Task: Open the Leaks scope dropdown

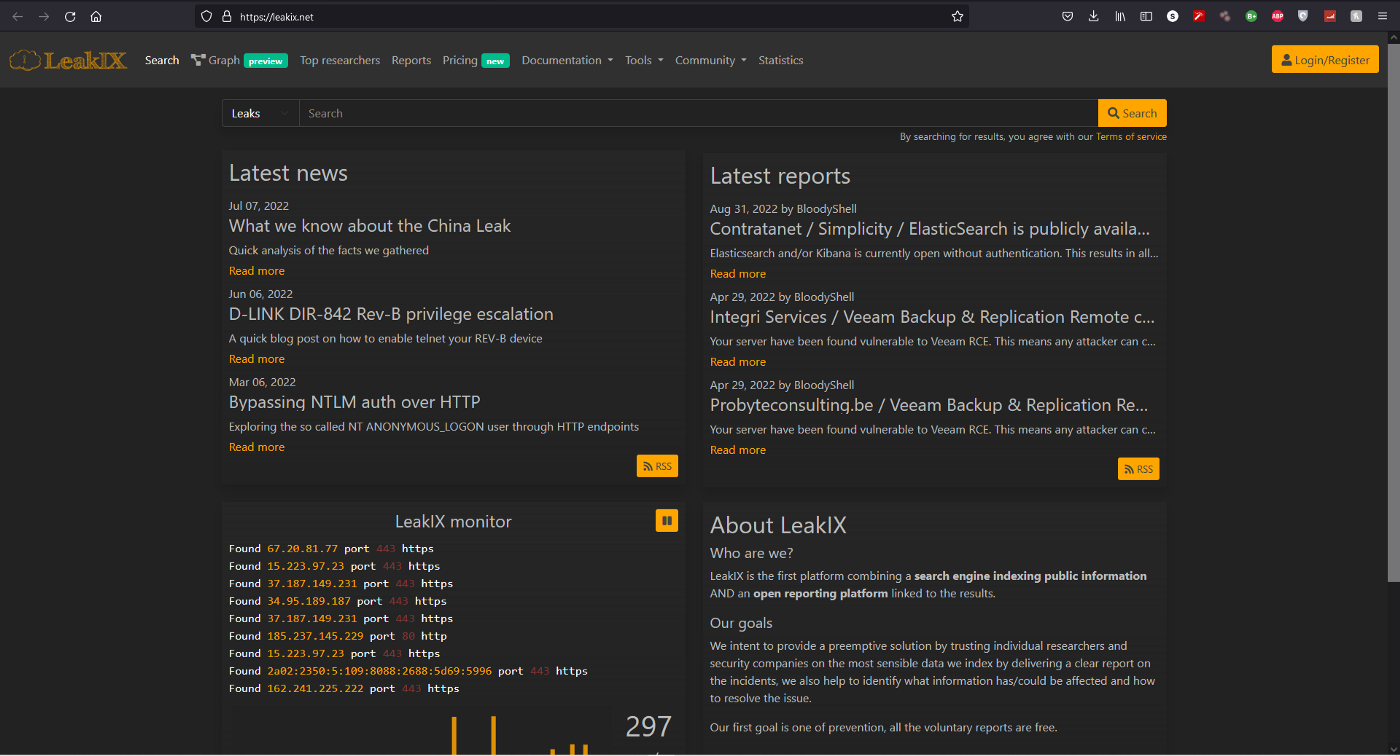Action: 260,113
